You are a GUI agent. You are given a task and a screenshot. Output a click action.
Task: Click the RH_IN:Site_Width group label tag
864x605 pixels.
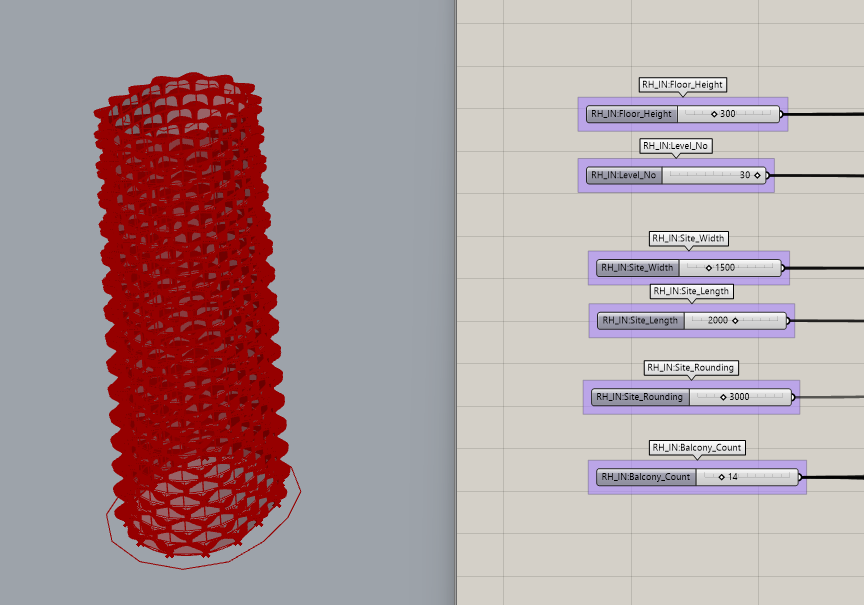(689, 239)
